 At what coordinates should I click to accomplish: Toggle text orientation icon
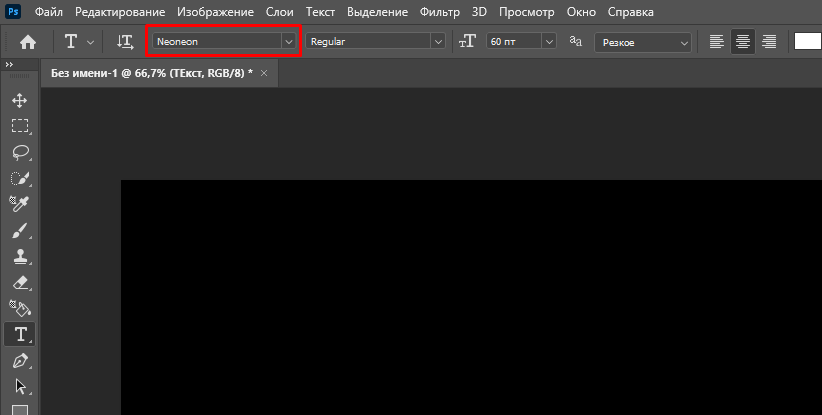125,42
